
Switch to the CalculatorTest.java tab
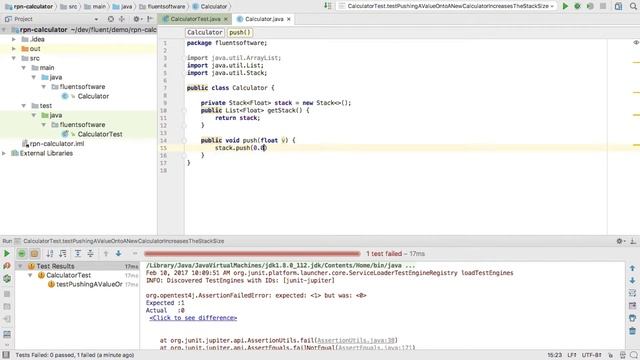coord(195,19)
